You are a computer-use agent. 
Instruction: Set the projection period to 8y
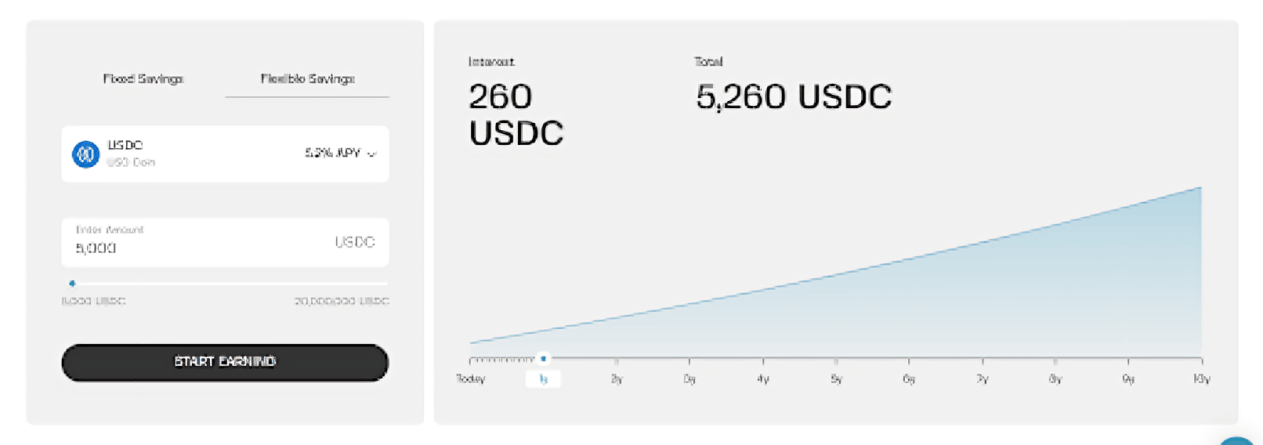(1055, 379)
